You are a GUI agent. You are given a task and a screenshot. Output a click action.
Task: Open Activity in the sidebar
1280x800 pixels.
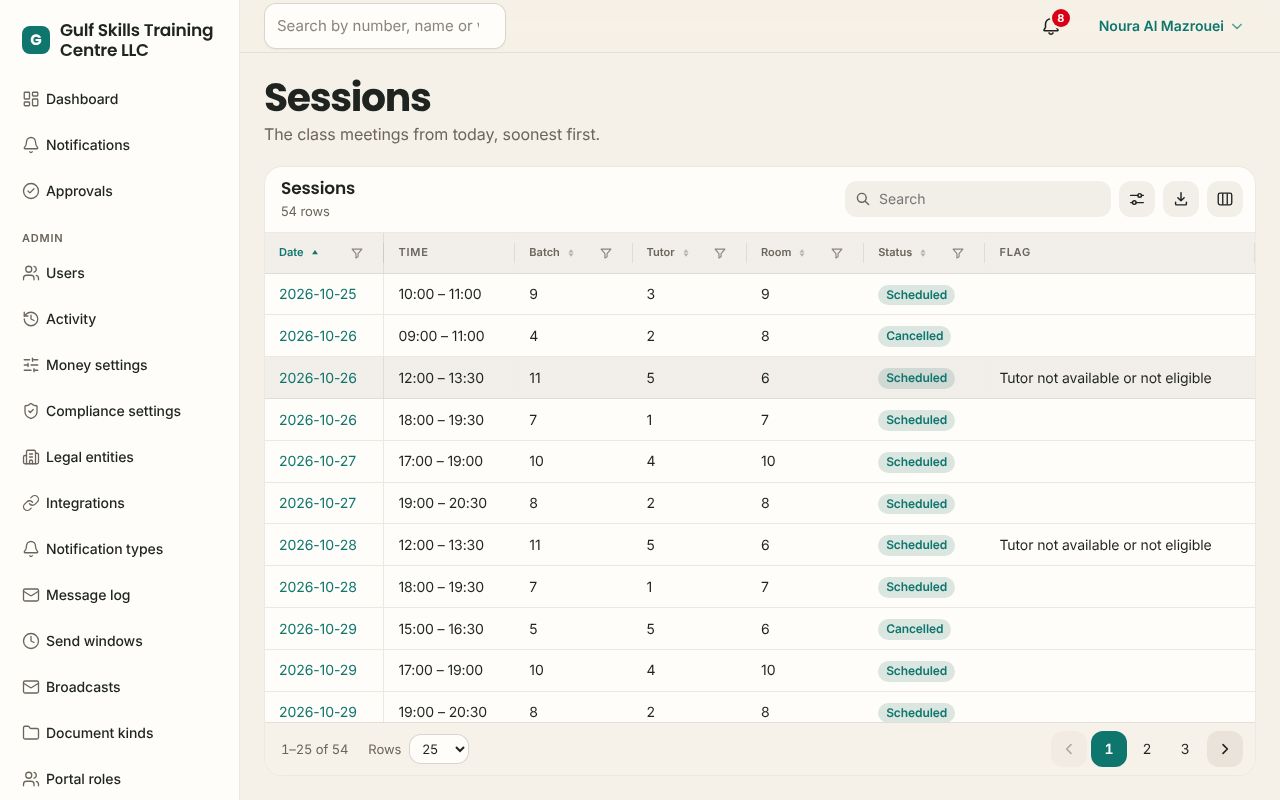pyautogui.click(x=120, y=319)
